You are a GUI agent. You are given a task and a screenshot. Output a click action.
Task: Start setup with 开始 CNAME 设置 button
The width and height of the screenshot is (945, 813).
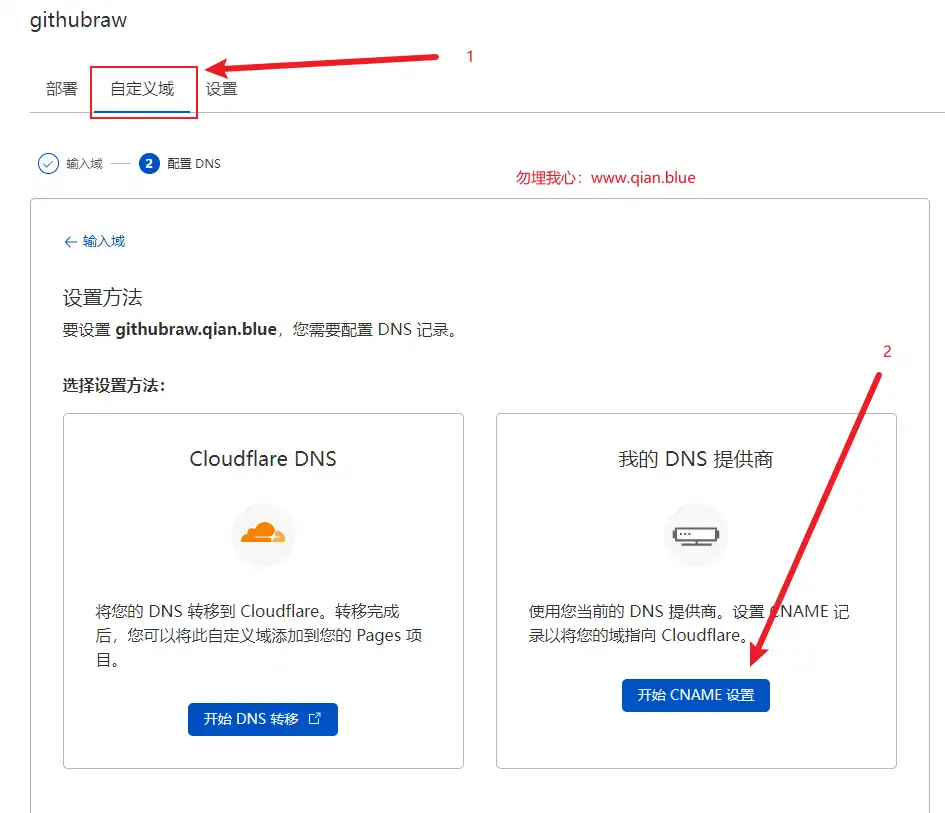(696, 695)
